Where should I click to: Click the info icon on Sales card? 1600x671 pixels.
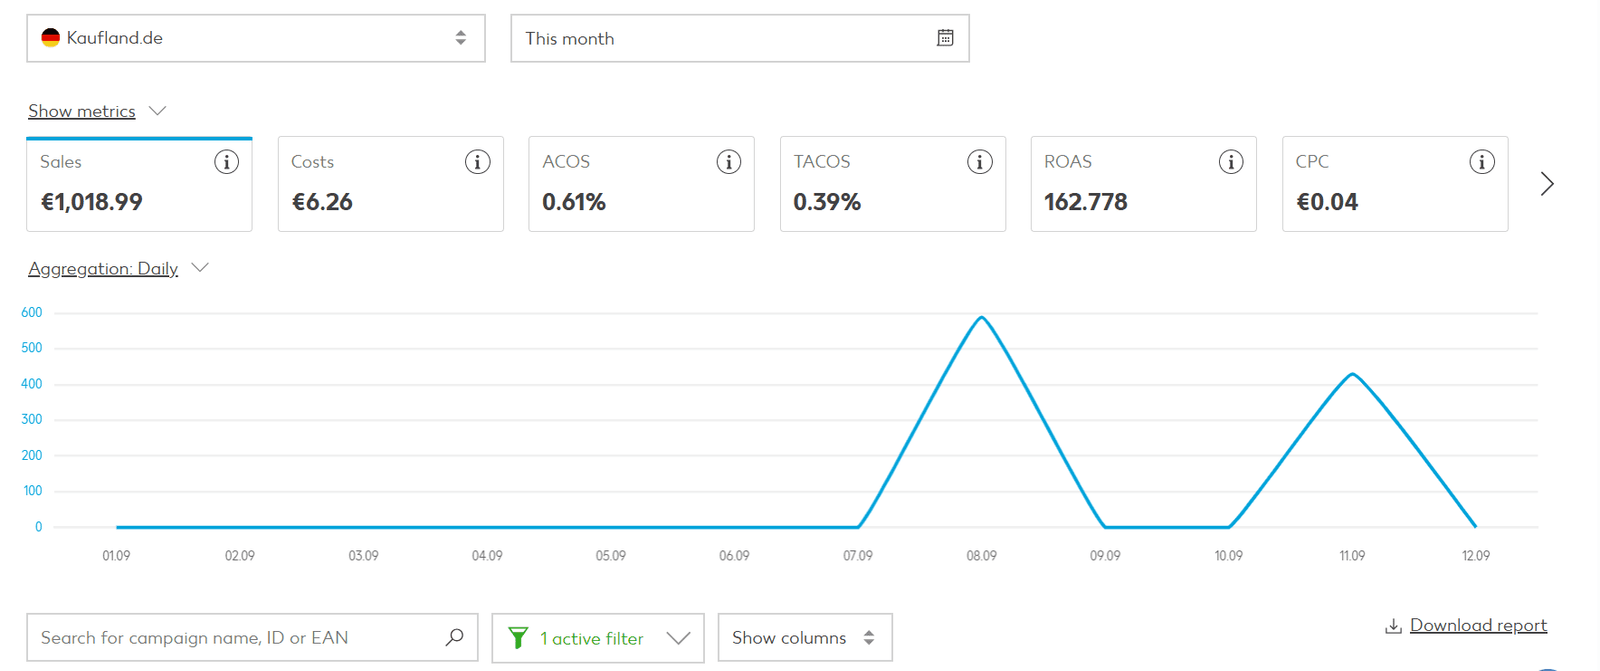(x=227, y=162)
